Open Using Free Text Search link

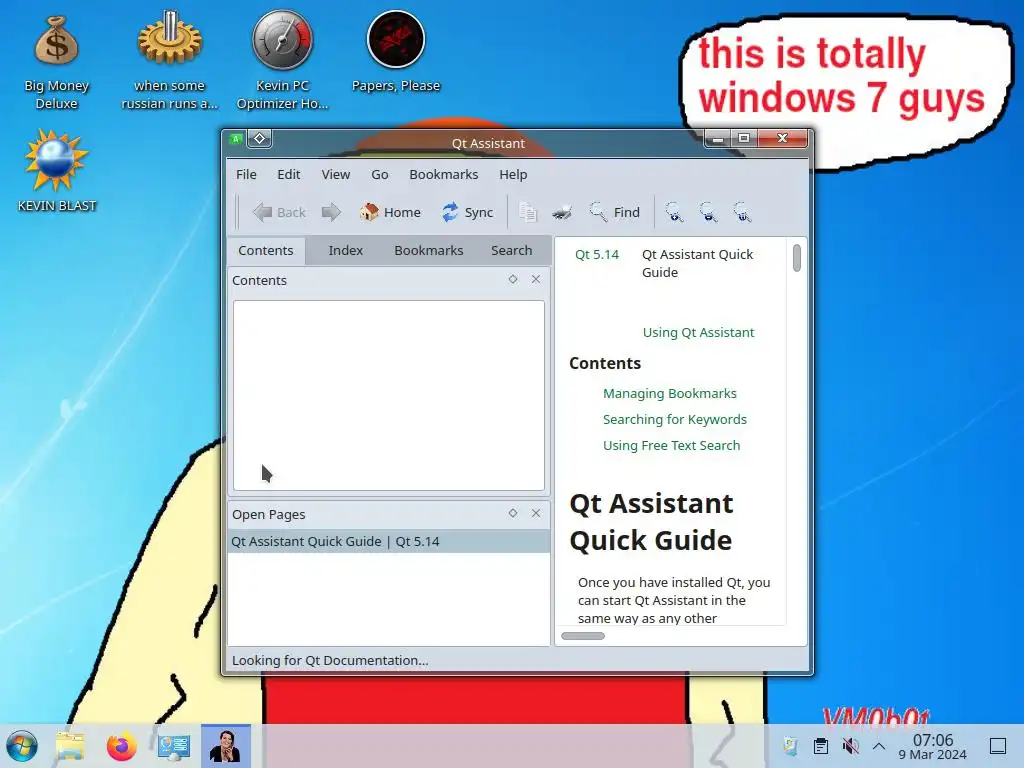pyautogui.click(x=671, y=445)
